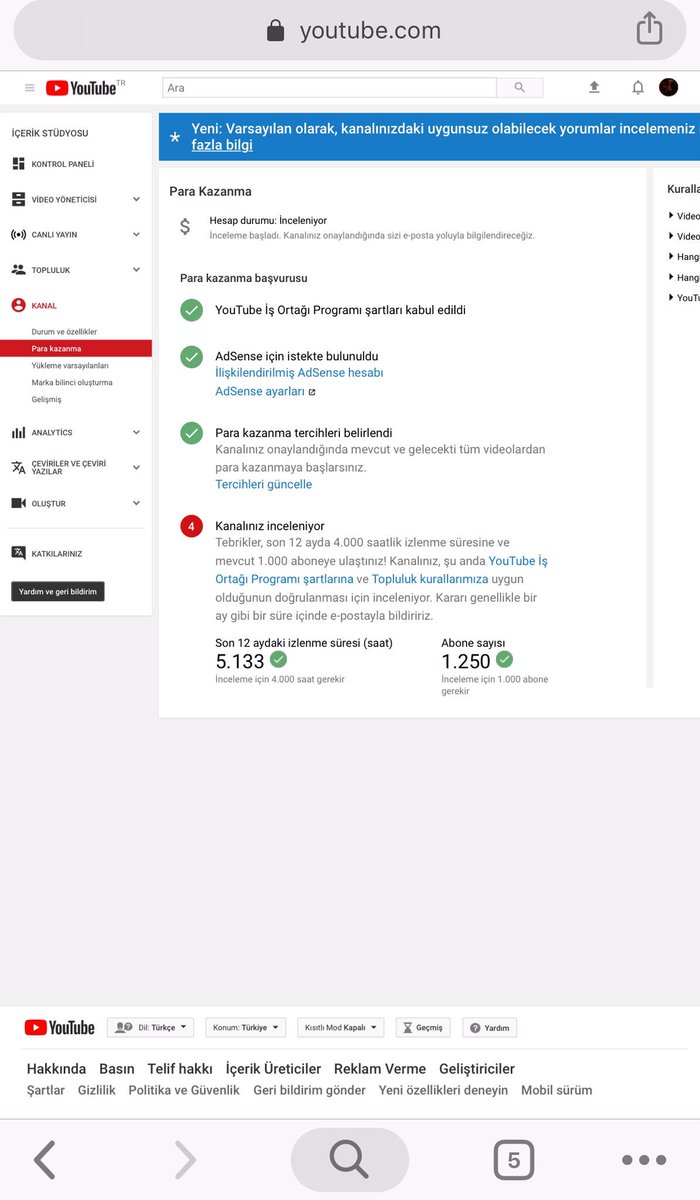This screenshot has height=1200, width=700.
Task: Tap the padlock icon in address bar
Action: pyautogui.click(x=276, y=31)
